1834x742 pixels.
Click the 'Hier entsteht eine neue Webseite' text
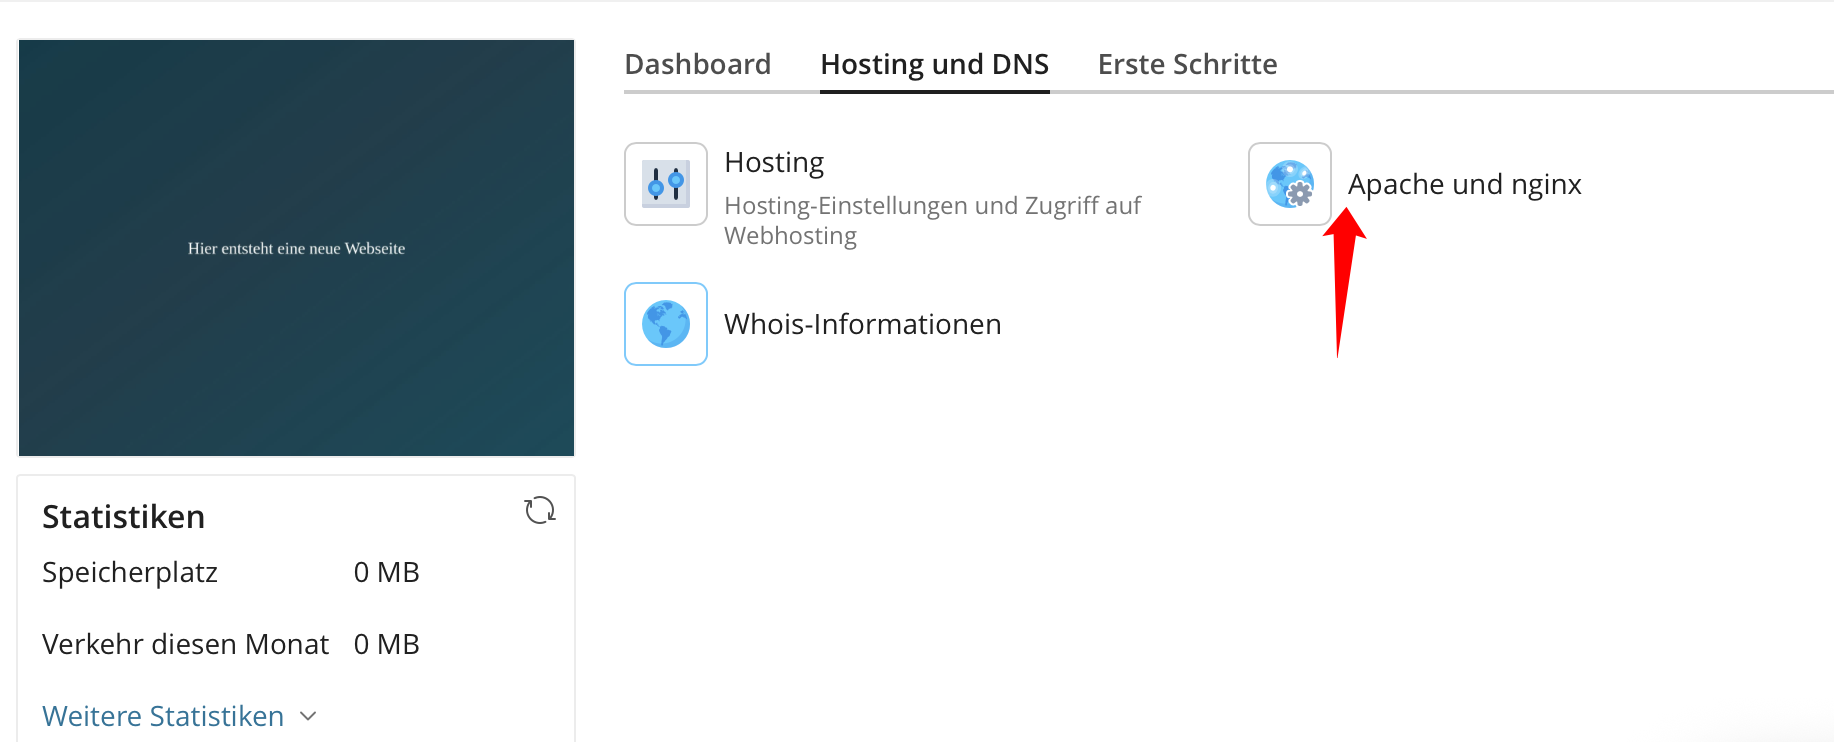296,248
